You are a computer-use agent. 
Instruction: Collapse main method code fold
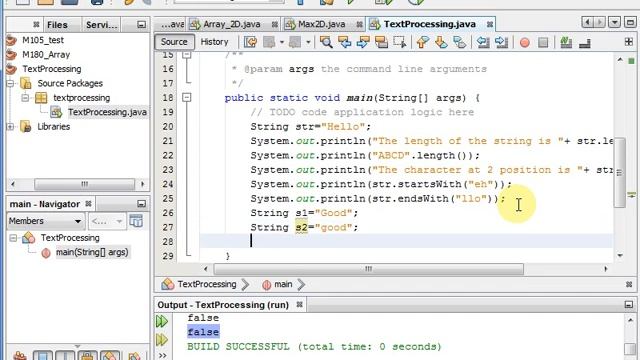coord(187,98)
